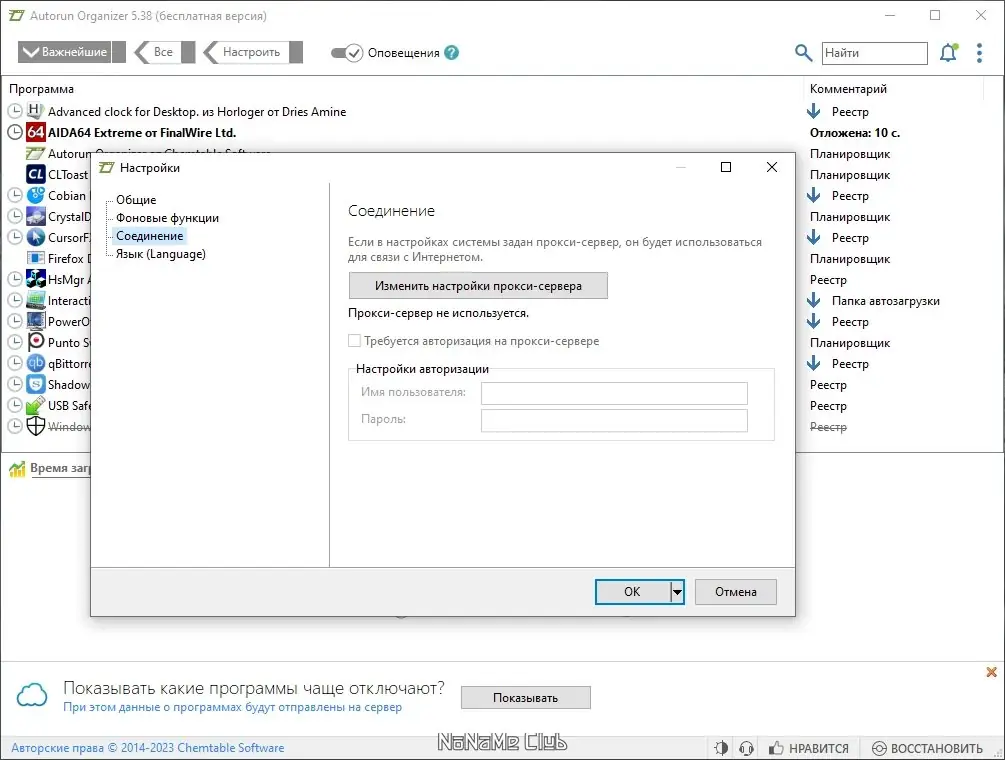Click the Cobian program icon
This screenshot has height=760, width=1005.
36,195
